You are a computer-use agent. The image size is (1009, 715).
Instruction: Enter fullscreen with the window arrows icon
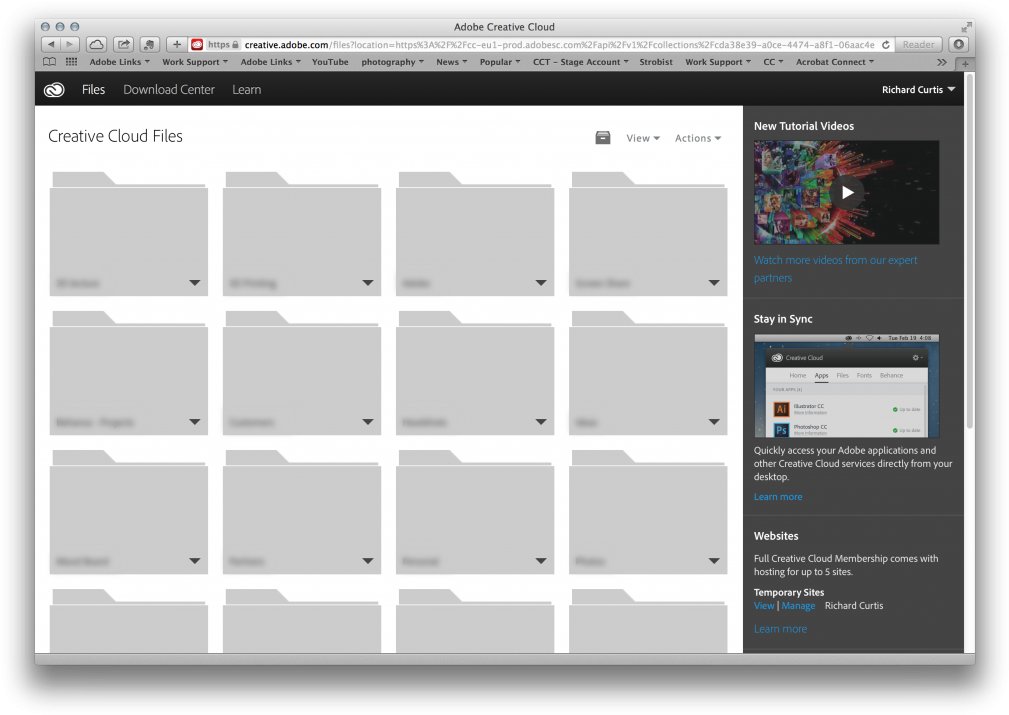[x=966, y=27]
